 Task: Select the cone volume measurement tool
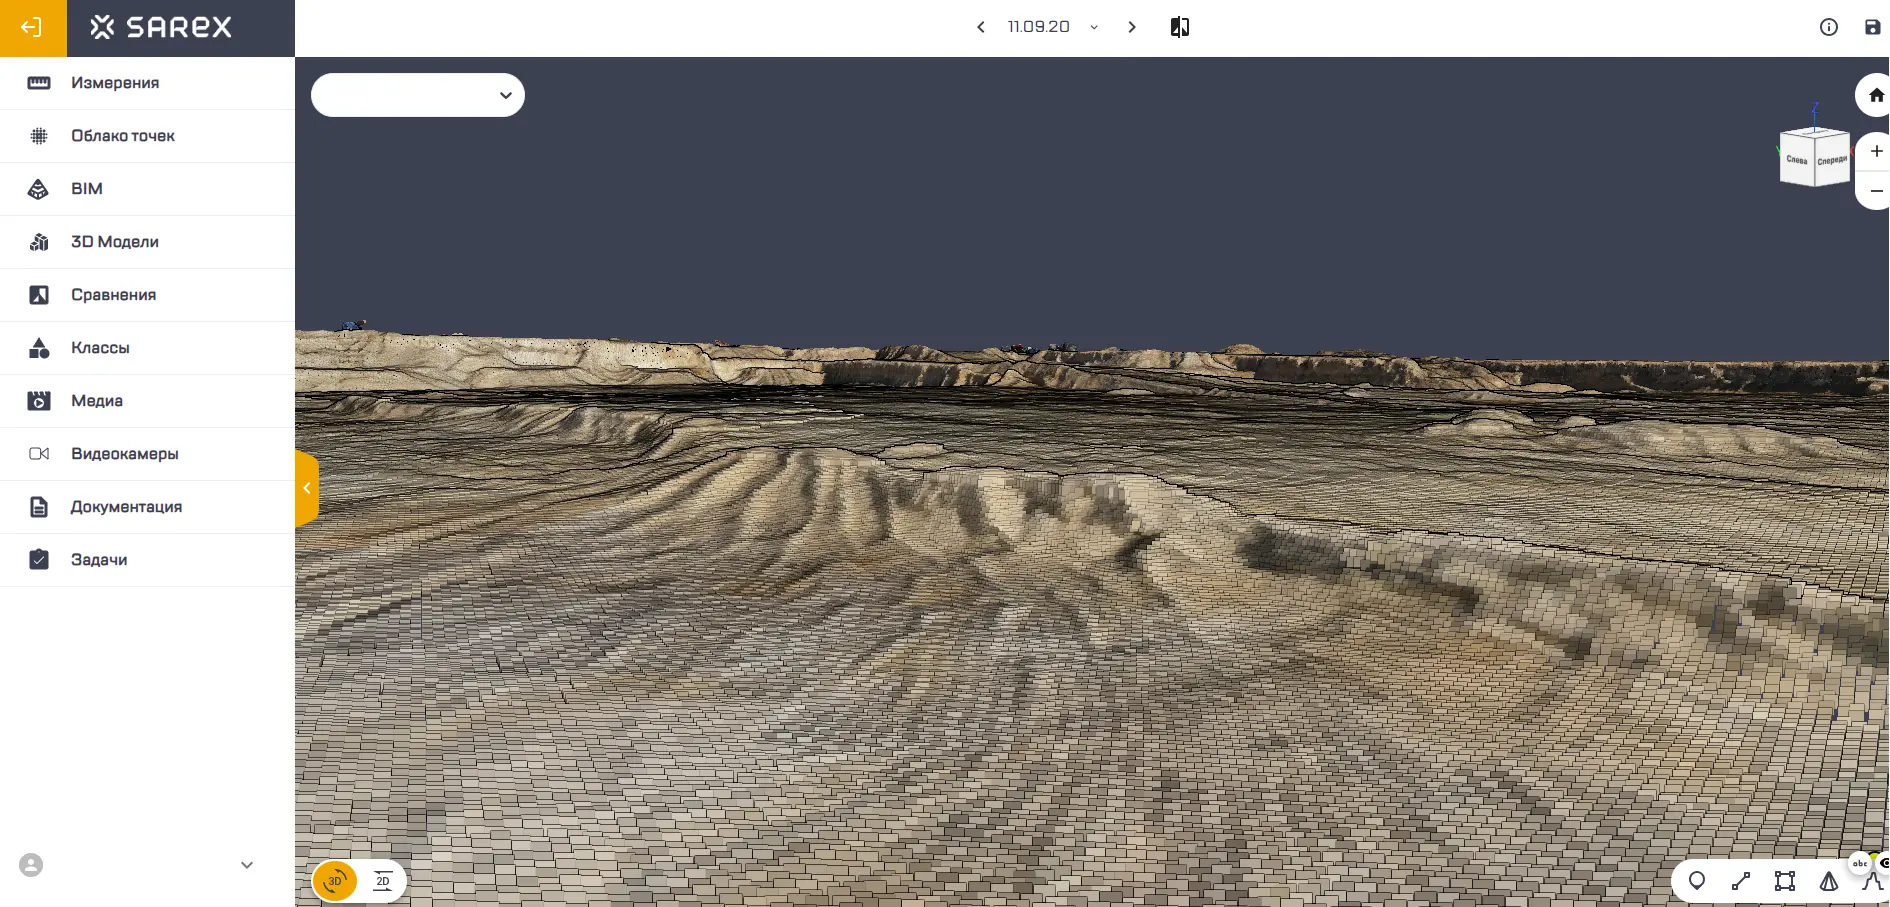(1829, 881)
